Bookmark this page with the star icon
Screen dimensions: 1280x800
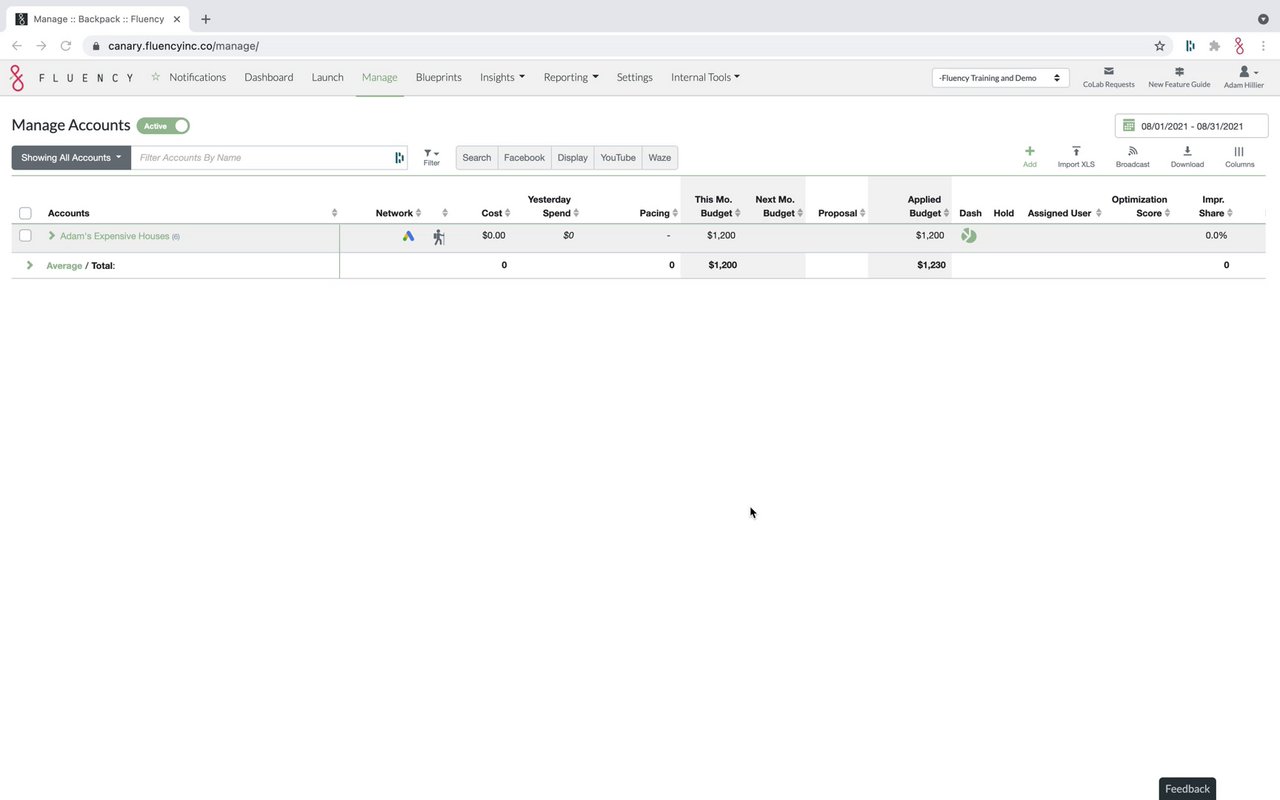pos(1160,46)
